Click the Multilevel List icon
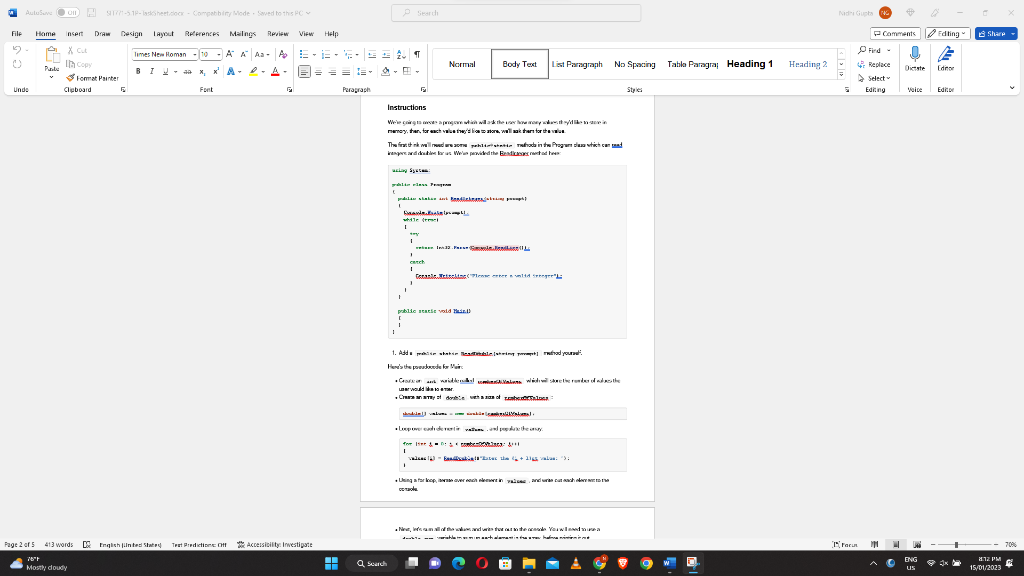 click(x=348, y=54)
